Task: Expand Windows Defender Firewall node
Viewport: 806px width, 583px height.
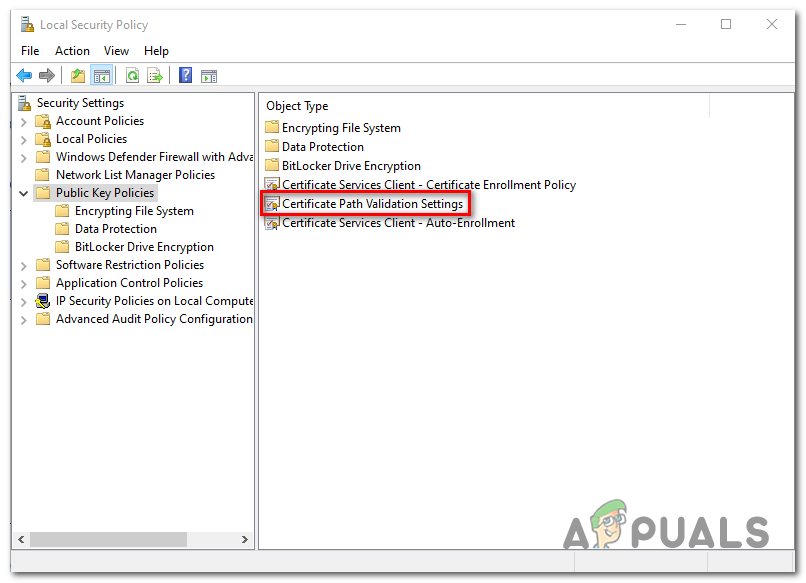Action: click(23, 158)
